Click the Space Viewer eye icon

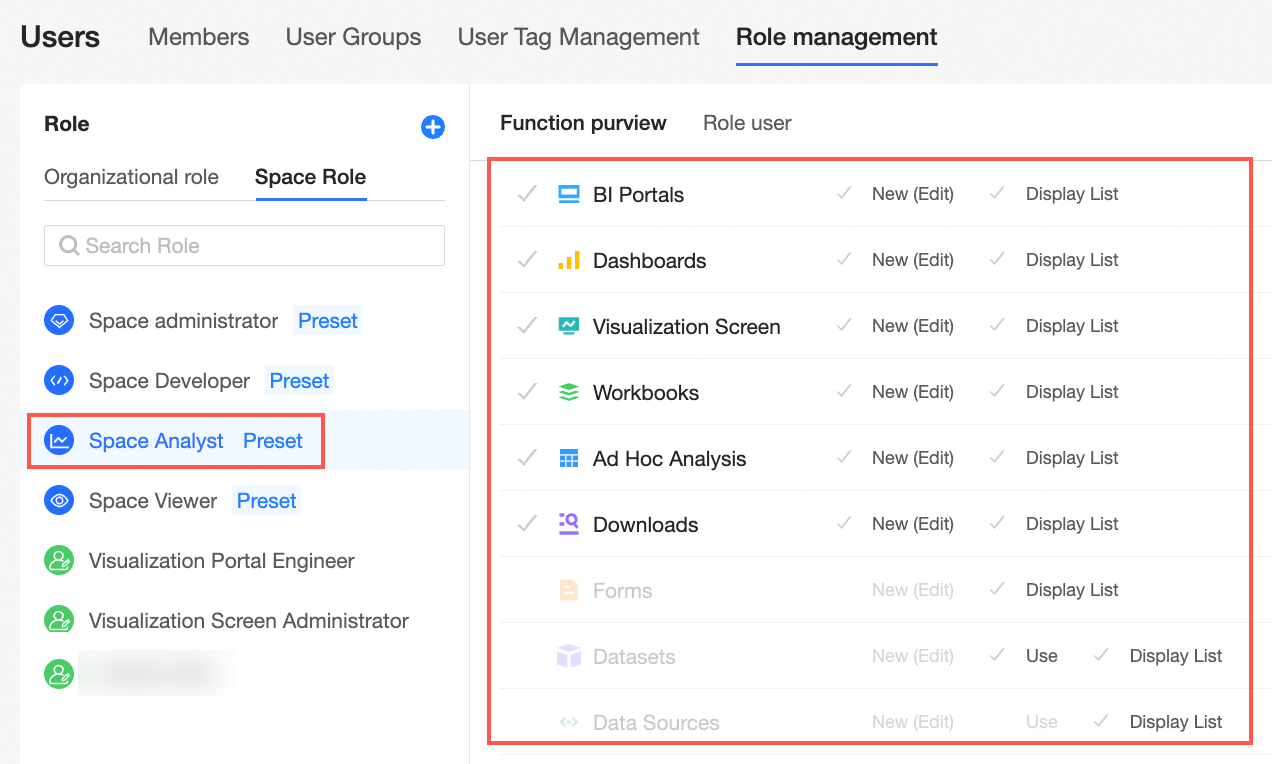click(x=59, y=501)
